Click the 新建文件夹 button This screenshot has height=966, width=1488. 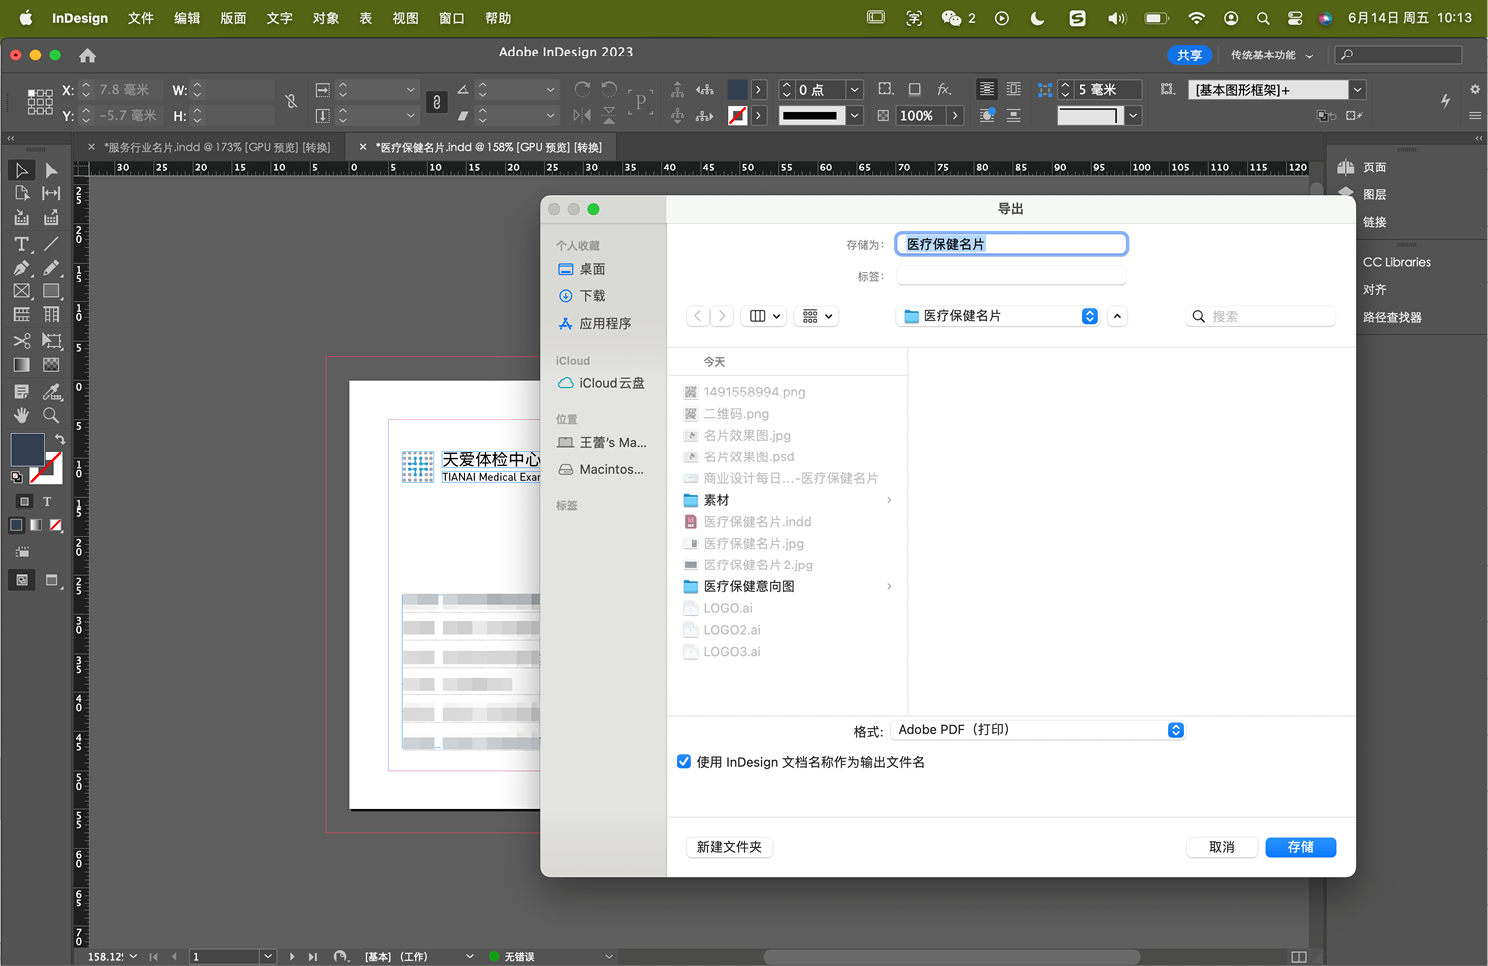tap(729, 847)
